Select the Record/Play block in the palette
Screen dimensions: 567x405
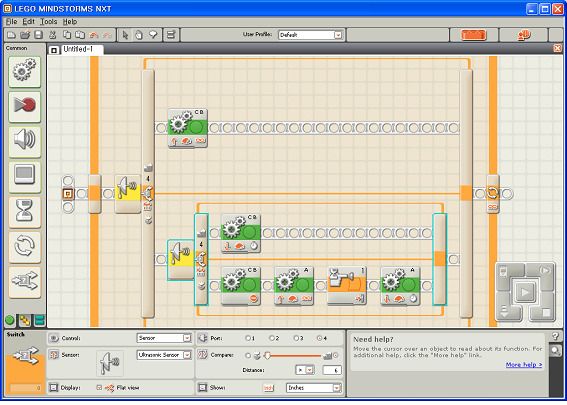(x=25, y=106)
